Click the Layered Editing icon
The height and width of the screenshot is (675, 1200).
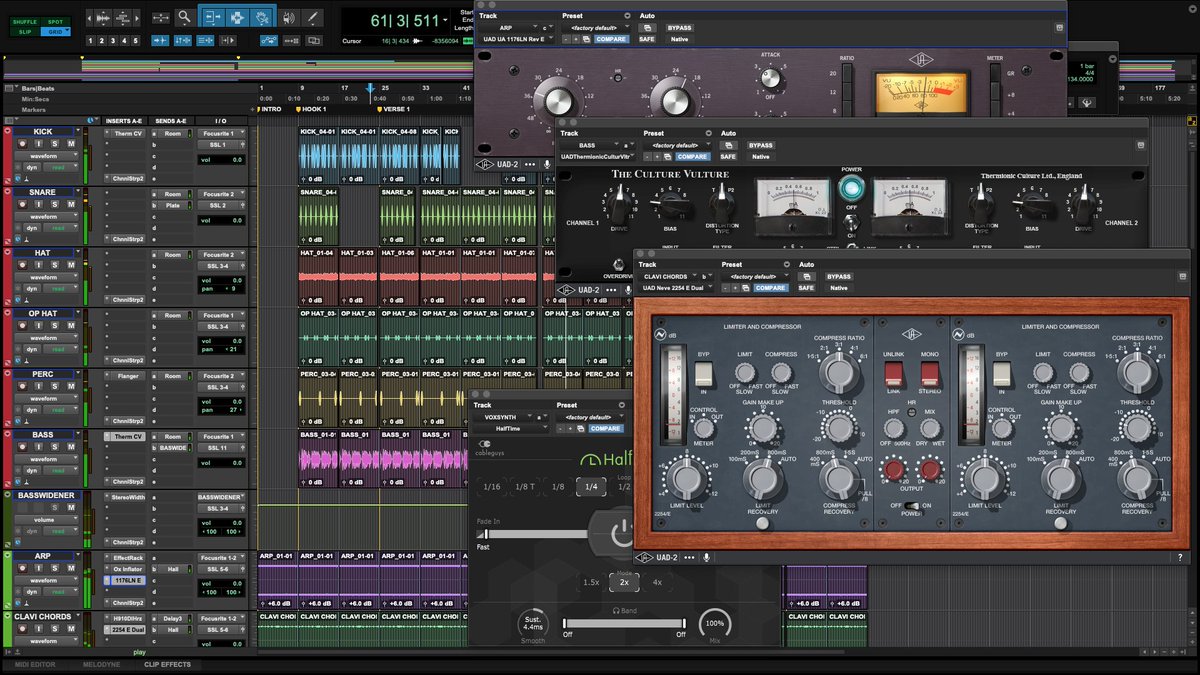(x=314, y=41)
